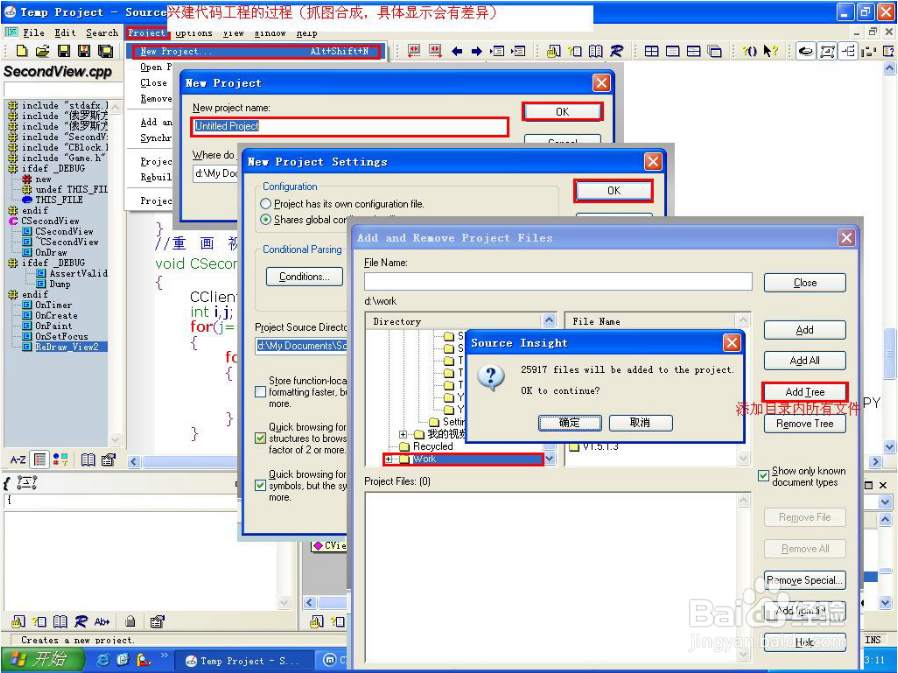Screen dimensions: 898x673
Task: Click the curly brace icon in context window
Action: (7, 483)
